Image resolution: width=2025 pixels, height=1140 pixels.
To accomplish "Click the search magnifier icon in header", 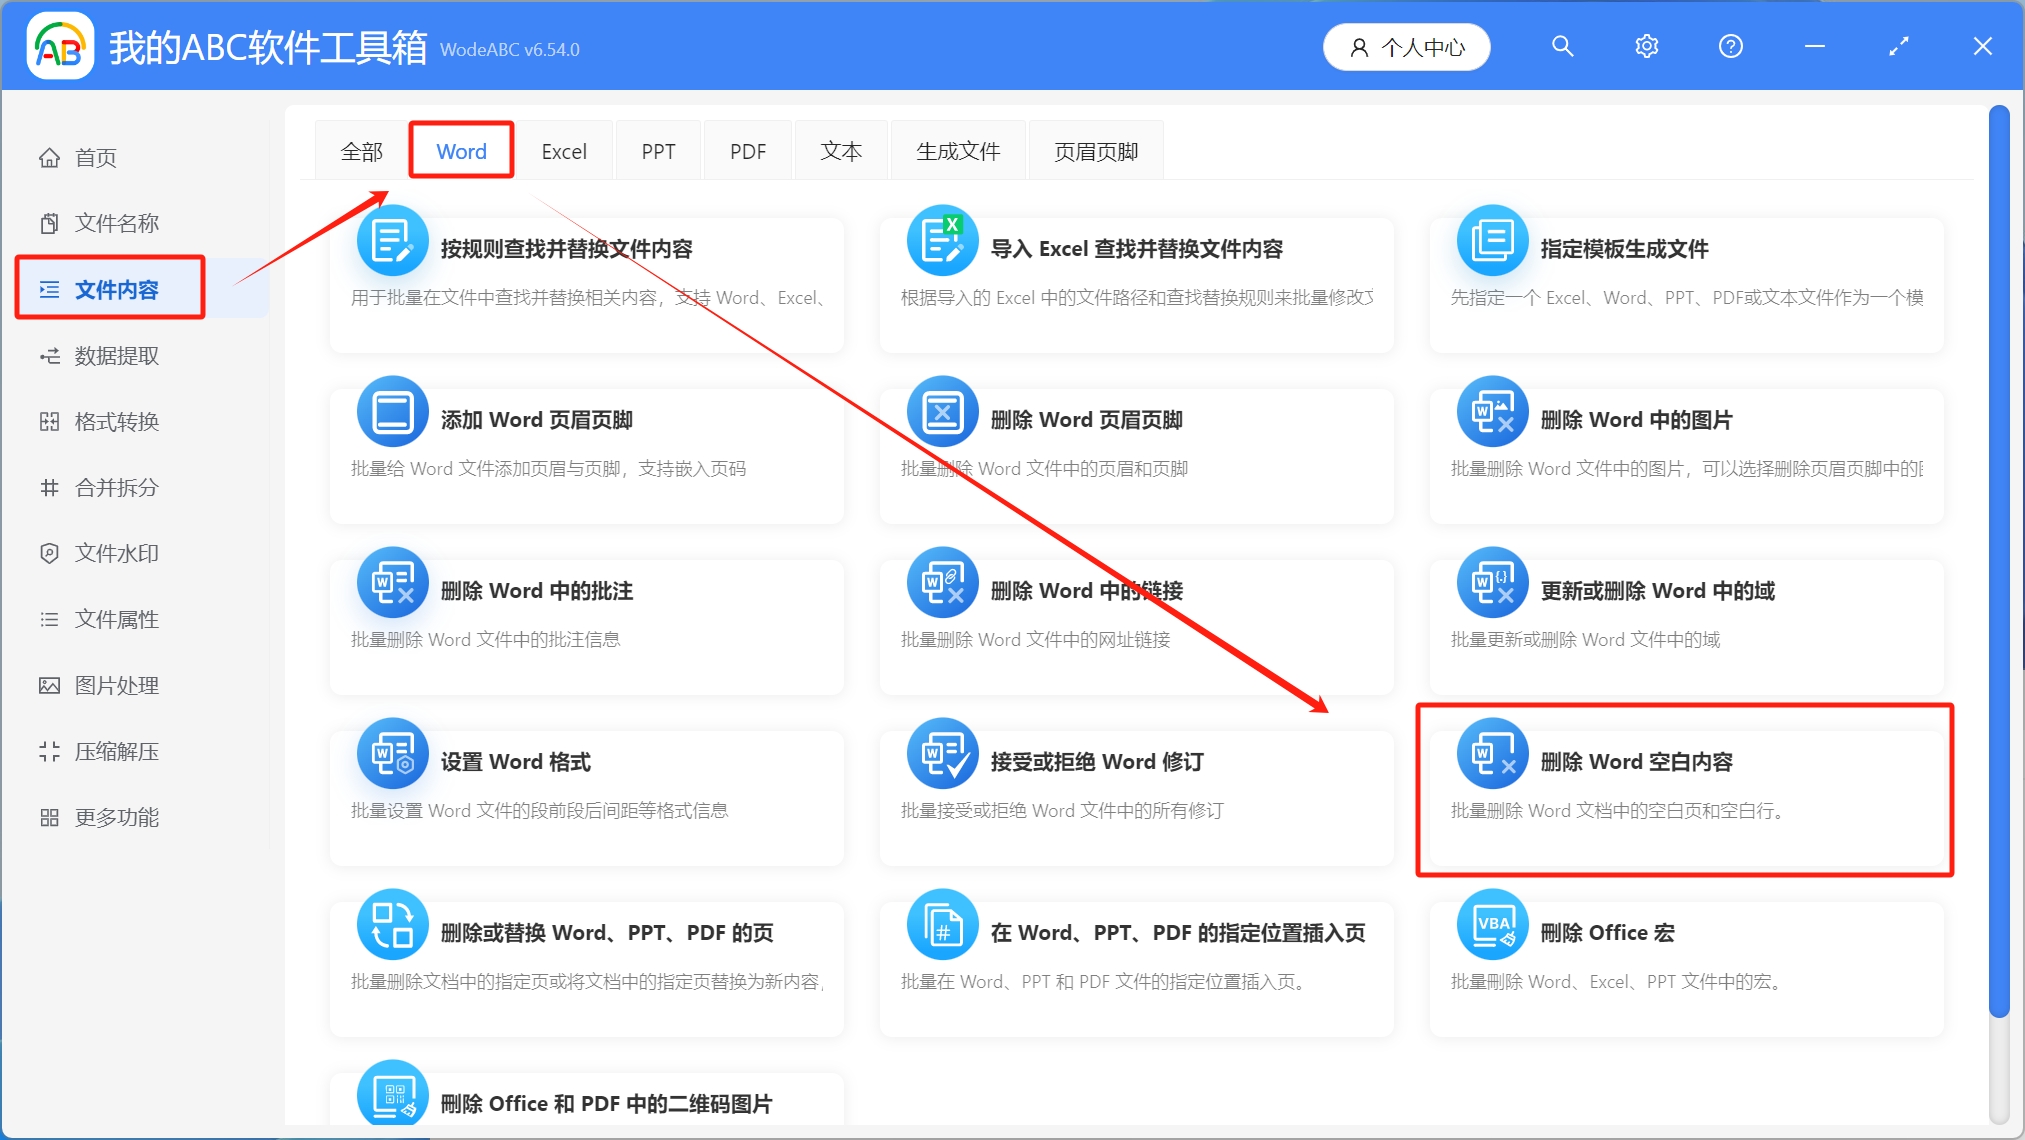I will coord(1562,47).
